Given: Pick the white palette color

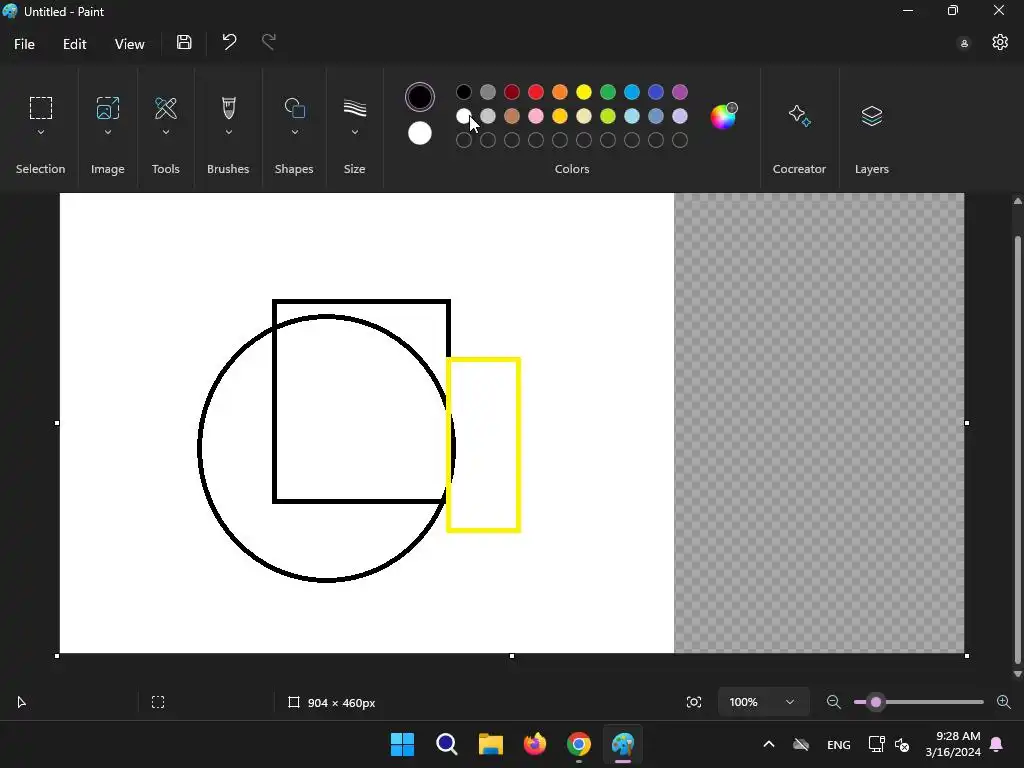Looking at the screenshot, I should point(464,116).
